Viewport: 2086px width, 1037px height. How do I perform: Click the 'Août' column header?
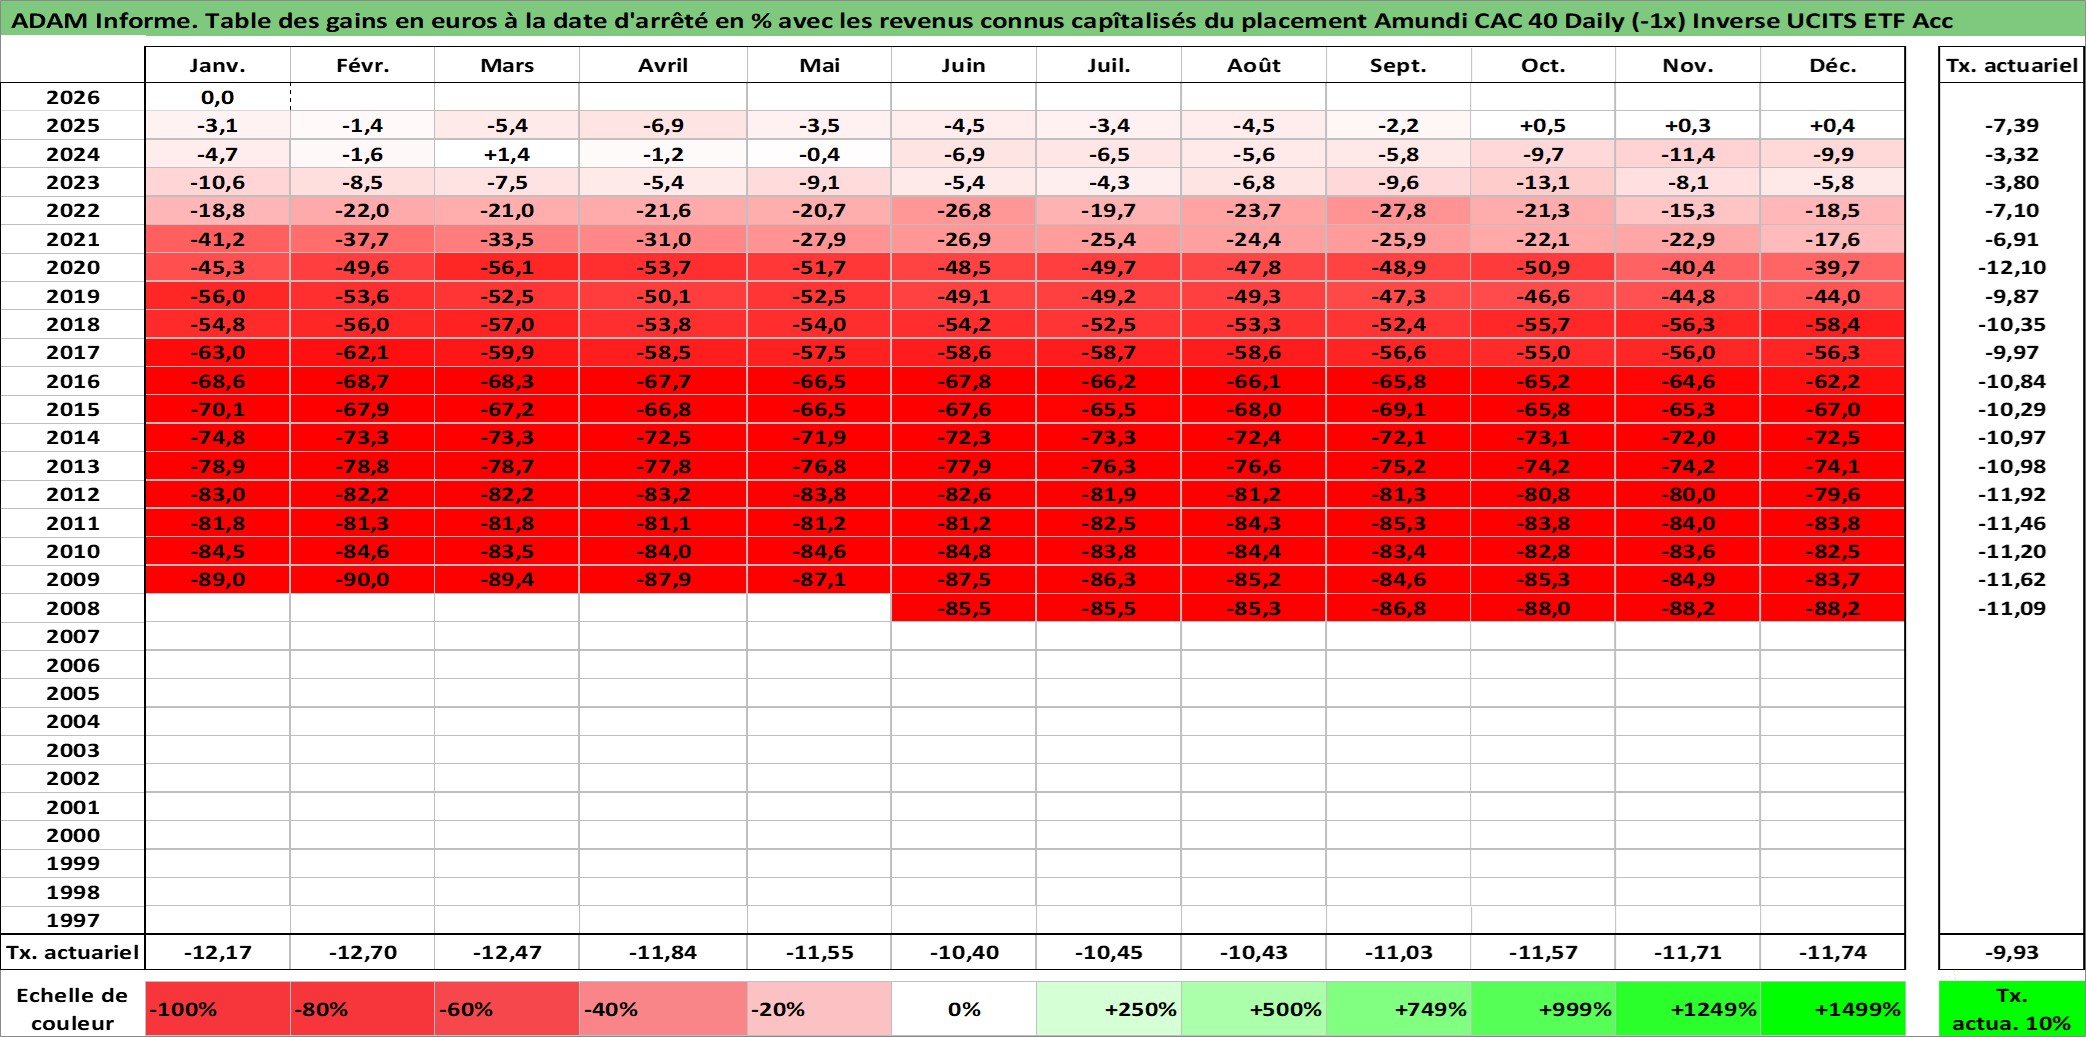[1254, 65]
